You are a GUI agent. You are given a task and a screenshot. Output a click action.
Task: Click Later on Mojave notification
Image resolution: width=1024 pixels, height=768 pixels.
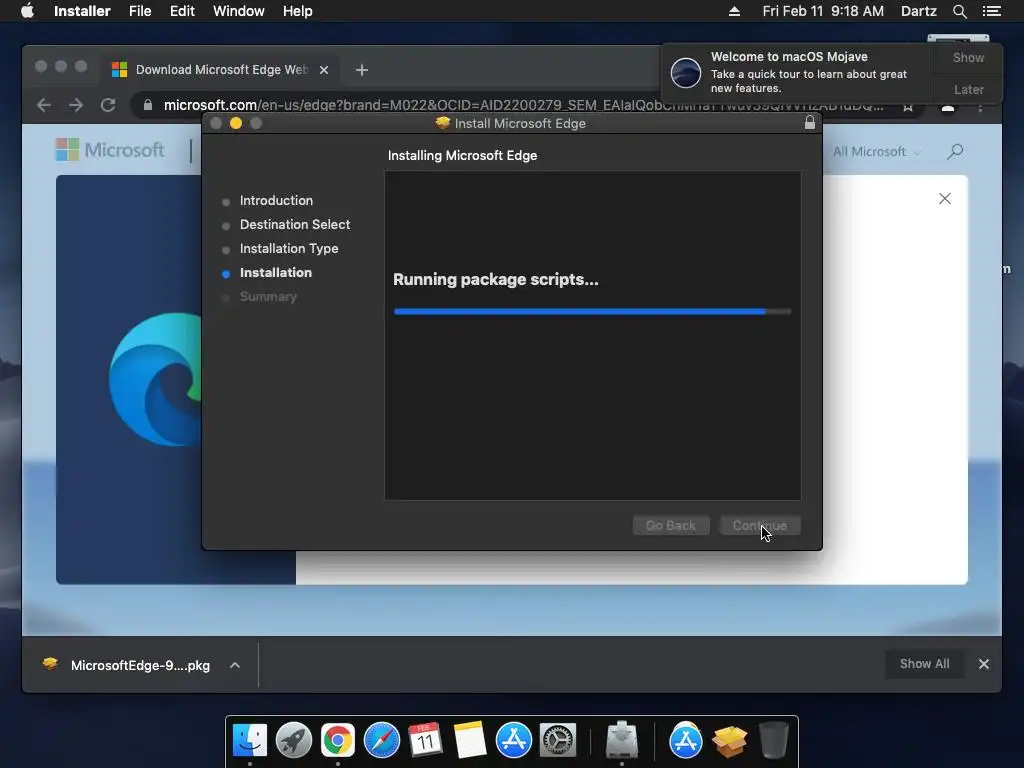click(968, 89)
